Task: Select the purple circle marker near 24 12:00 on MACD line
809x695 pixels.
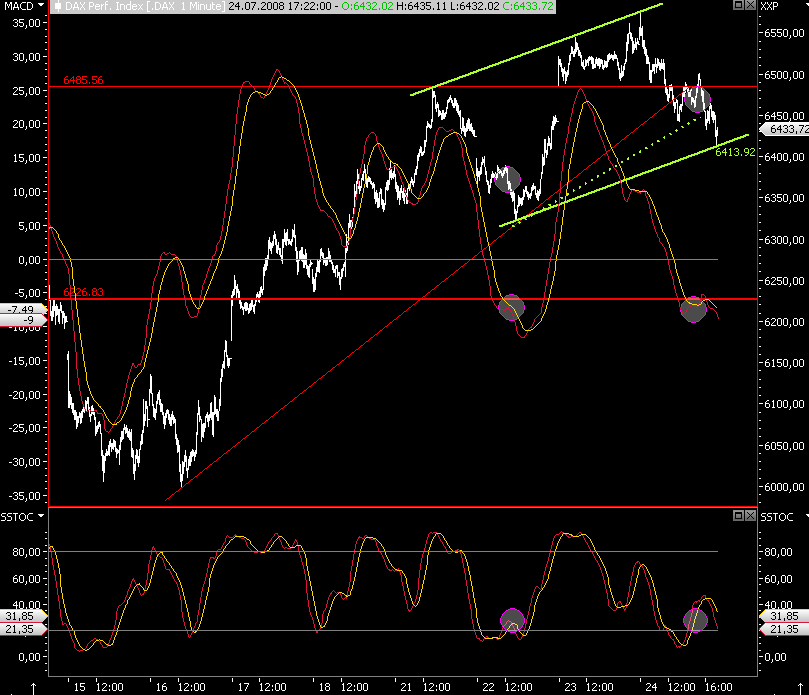Action: pyautogui.click(x=693, y=309)
